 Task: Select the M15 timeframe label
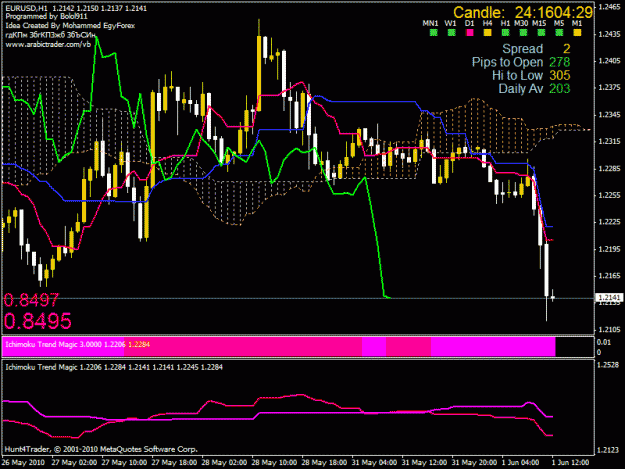(x=539, y=24)
